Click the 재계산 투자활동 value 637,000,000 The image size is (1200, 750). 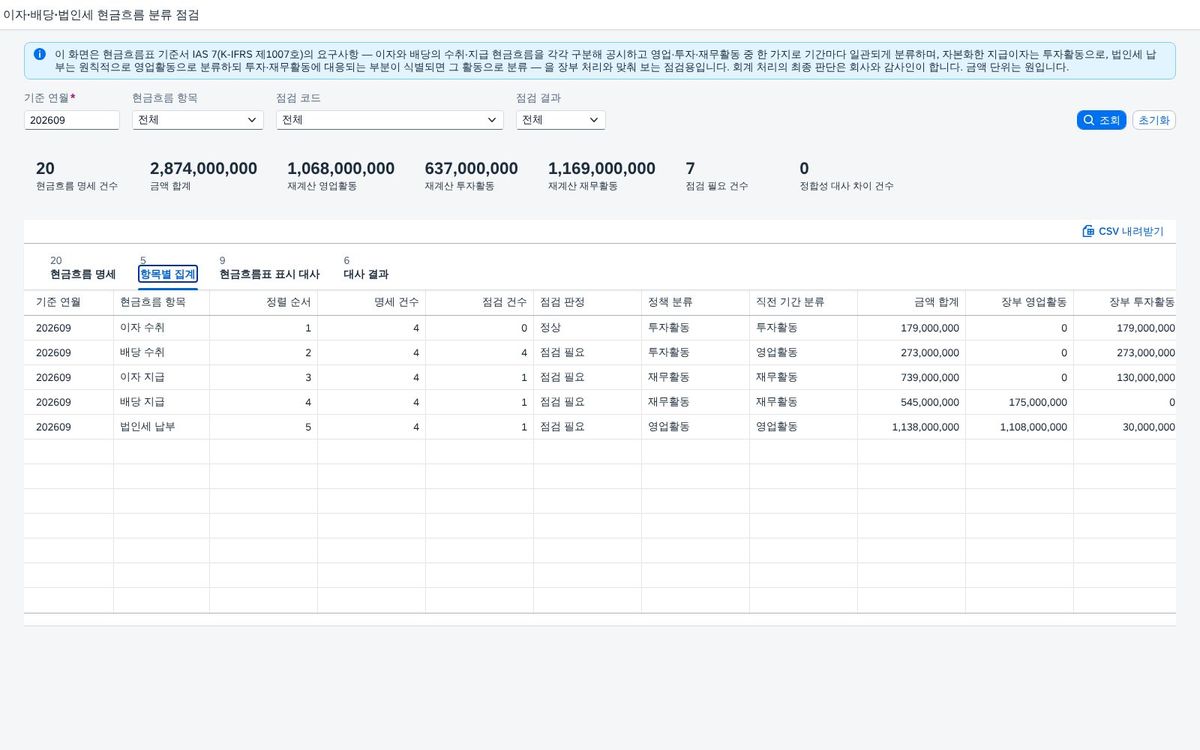click(x=471, y=169)
